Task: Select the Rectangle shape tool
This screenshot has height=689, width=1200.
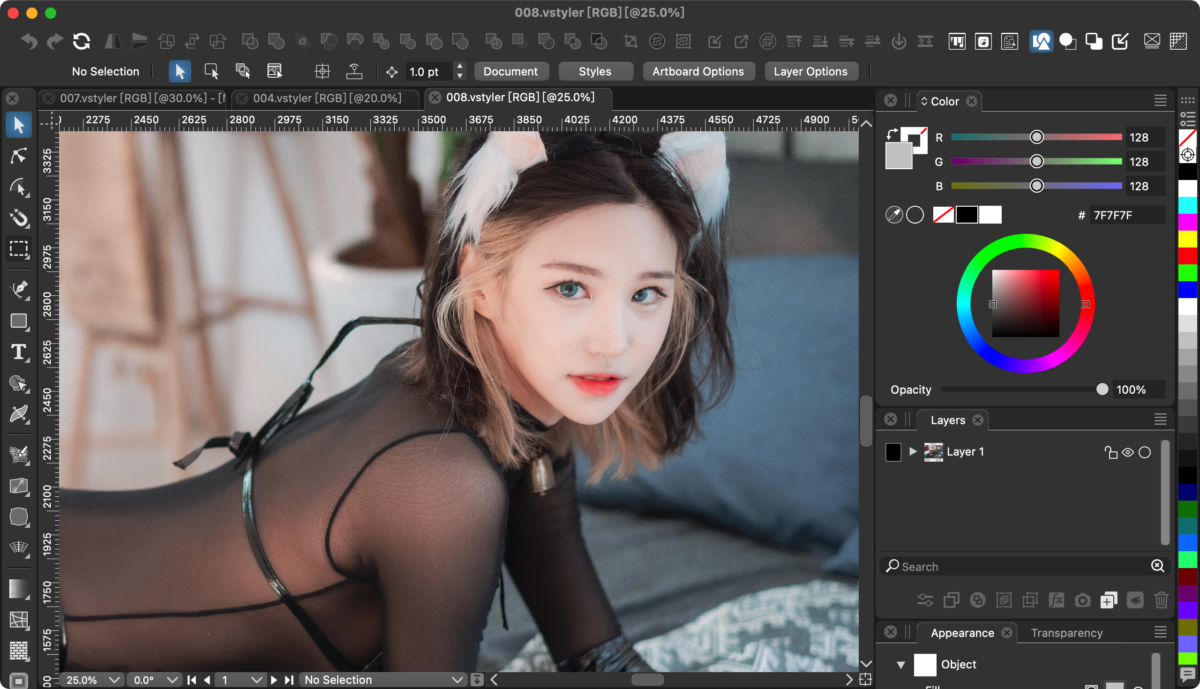Action: (x=18, y=321)
